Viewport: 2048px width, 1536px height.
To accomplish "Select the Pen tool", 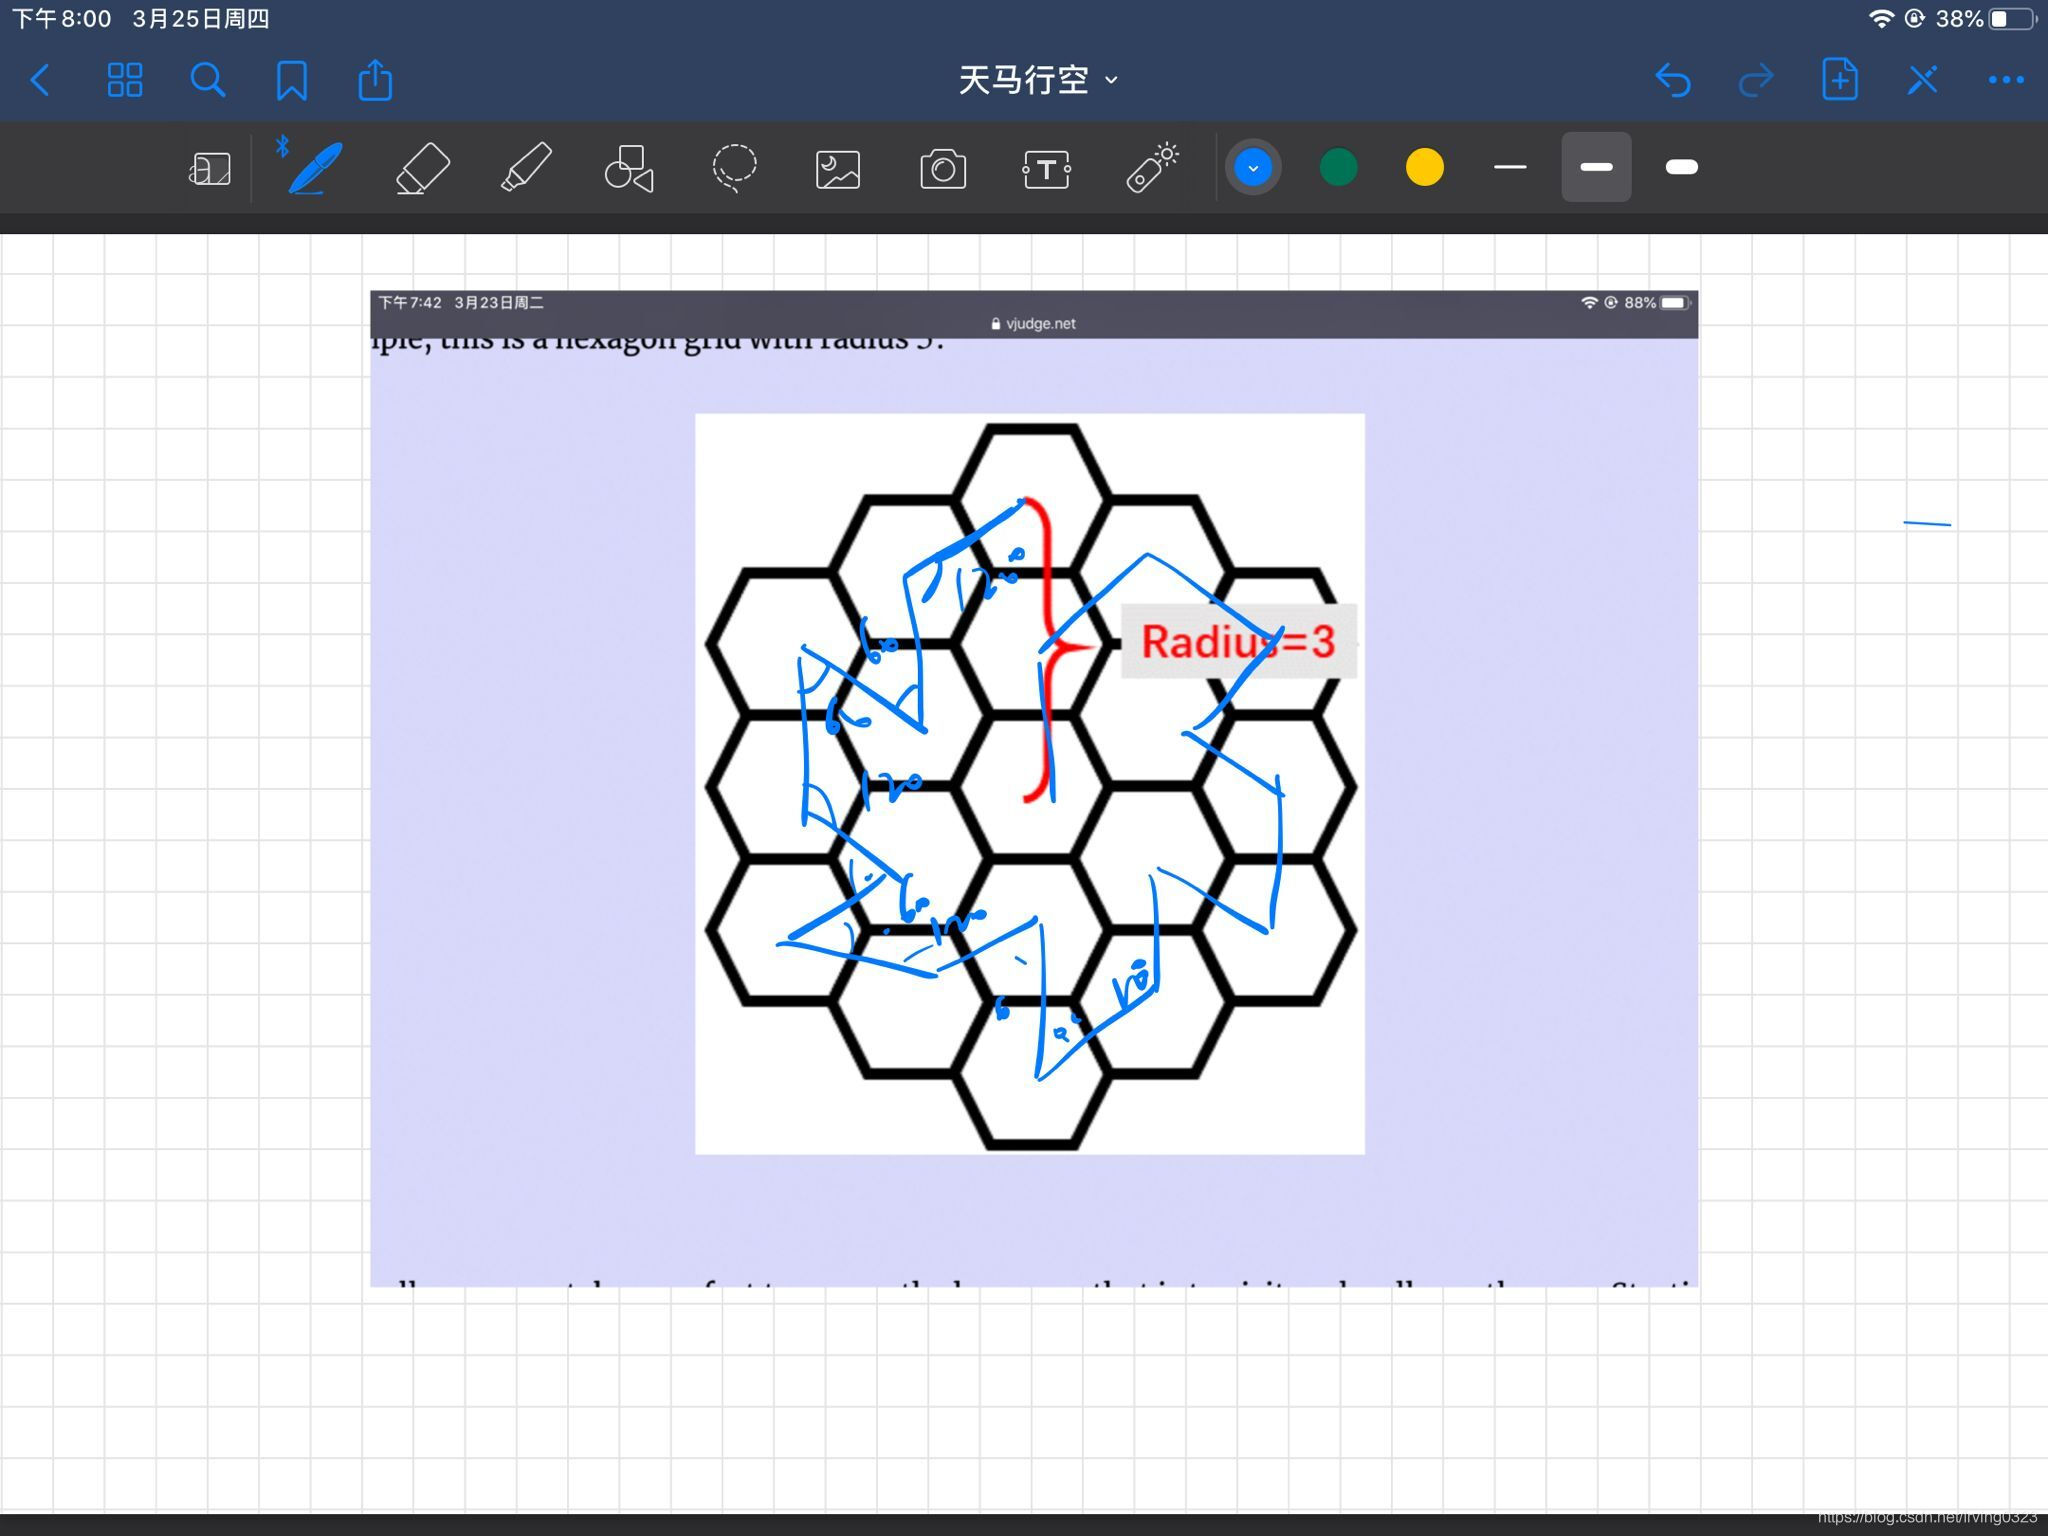I will pyautogui.click(x=315, y=167).
